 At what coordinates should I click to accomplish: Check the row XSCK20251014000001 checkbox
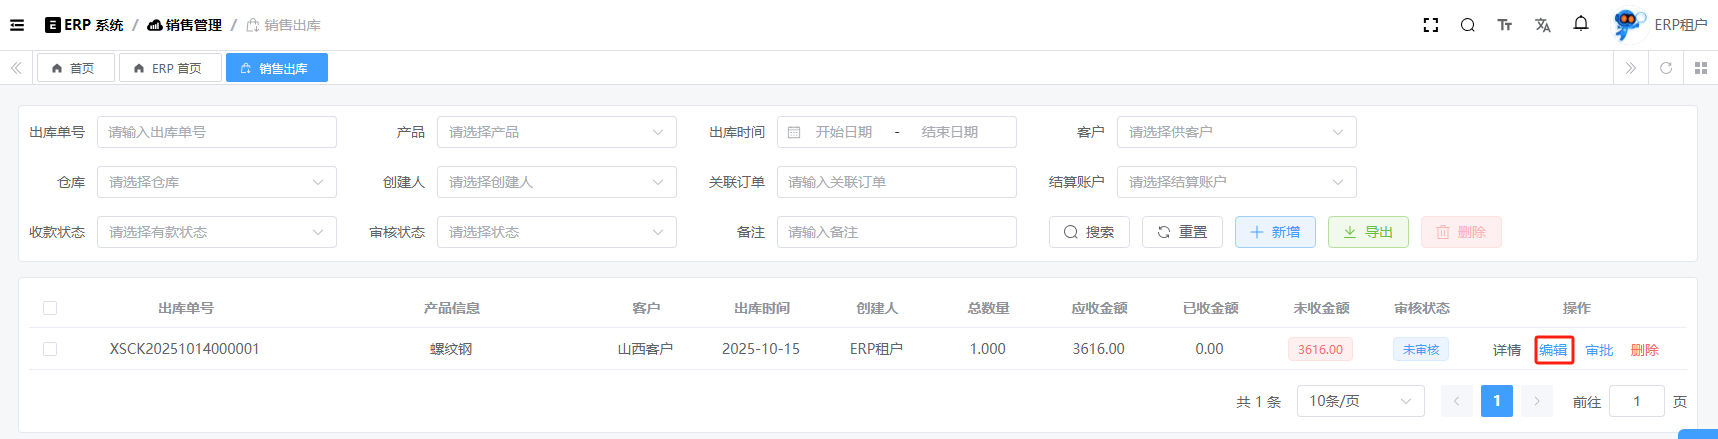coord(50,349)
